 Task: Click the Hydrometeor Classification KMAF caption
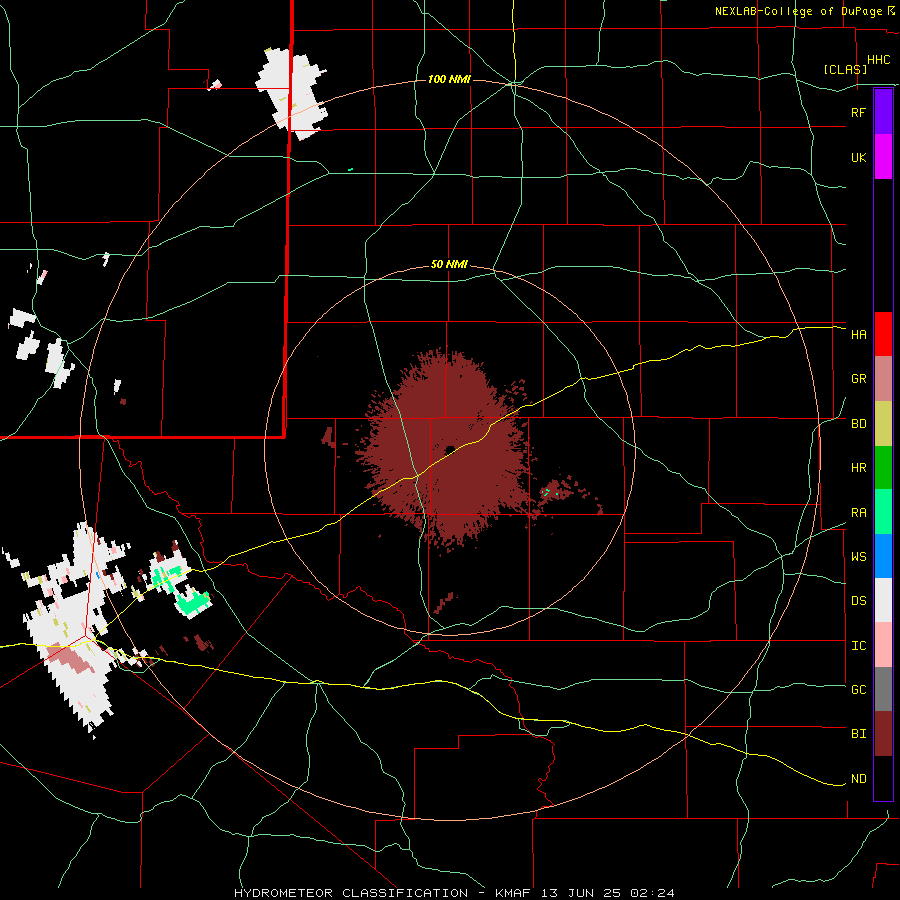click(454, 893)
